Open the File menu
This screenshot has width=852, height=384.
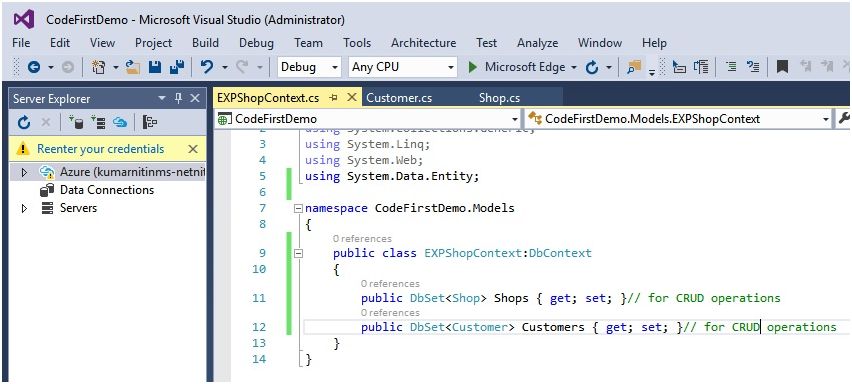pos(21,43)
